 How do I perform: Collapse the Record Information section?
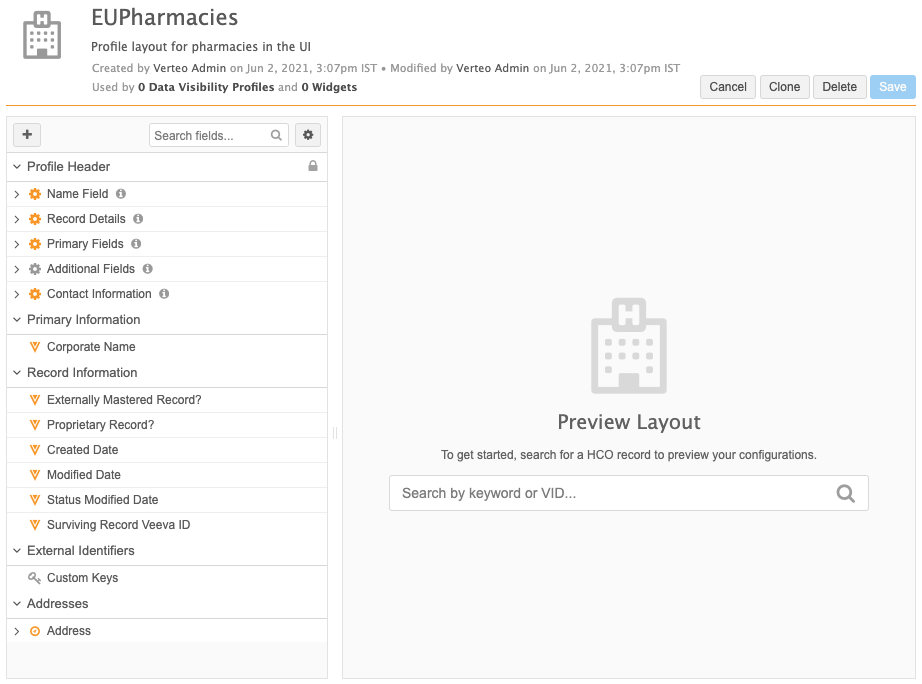point(17,373)
